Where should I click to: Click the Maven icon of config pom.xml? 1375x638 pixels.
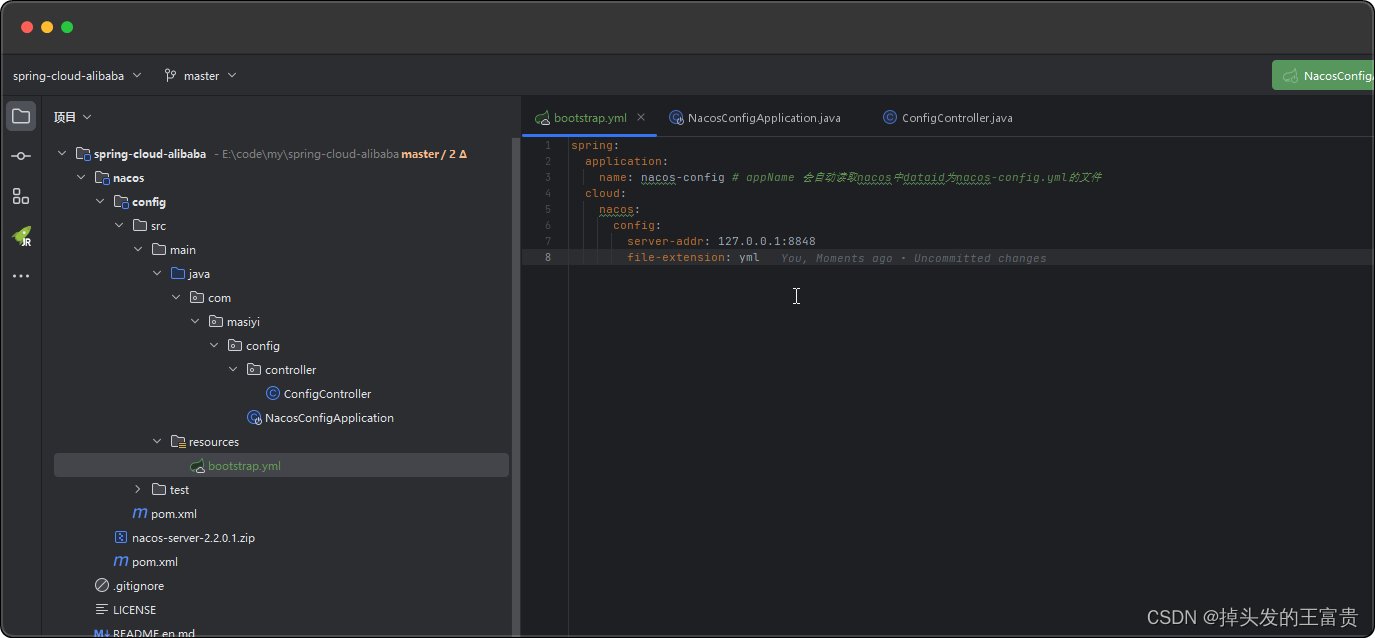tap(140, 513)
